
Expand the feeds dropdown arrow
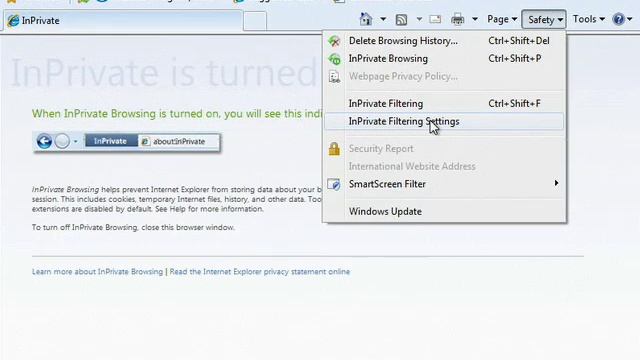419,19
